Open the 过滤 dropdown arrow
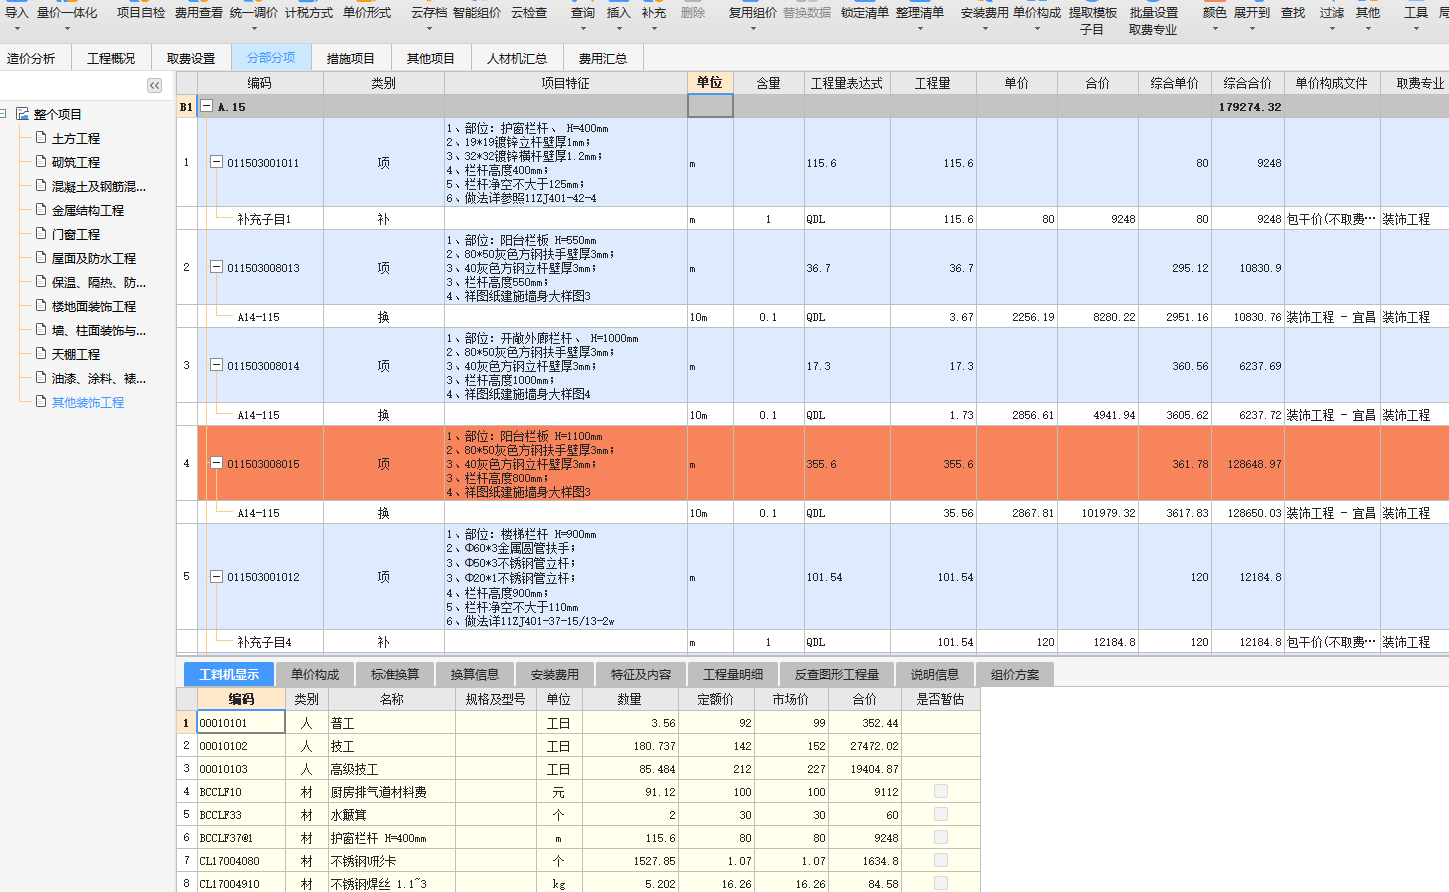This screenshot has width=1449, height=892. click(1332, 28)
